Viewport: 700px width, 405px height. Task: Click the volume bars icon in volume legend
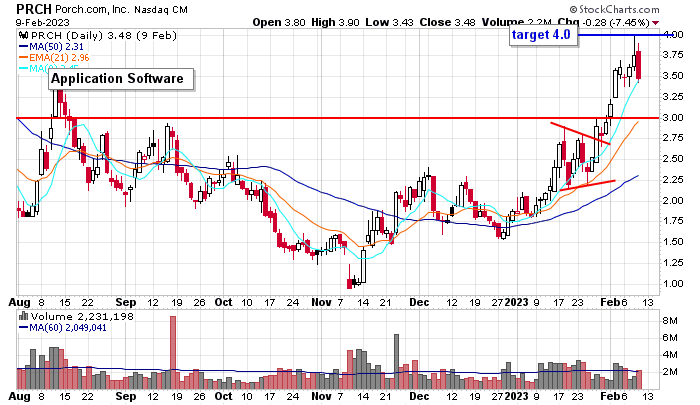(24, 317)
